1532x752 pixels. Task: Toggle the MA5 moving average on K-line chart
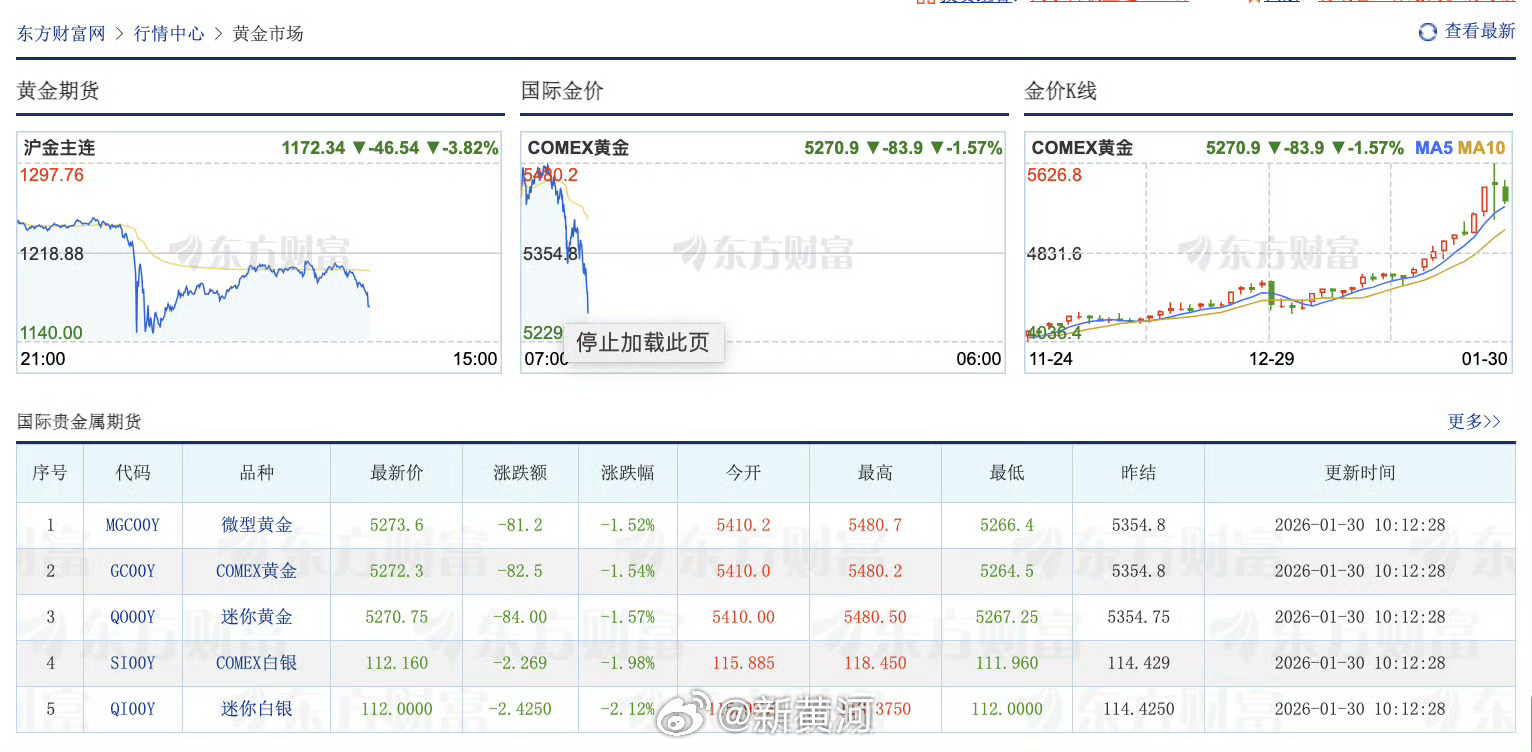coord(1435,147)
